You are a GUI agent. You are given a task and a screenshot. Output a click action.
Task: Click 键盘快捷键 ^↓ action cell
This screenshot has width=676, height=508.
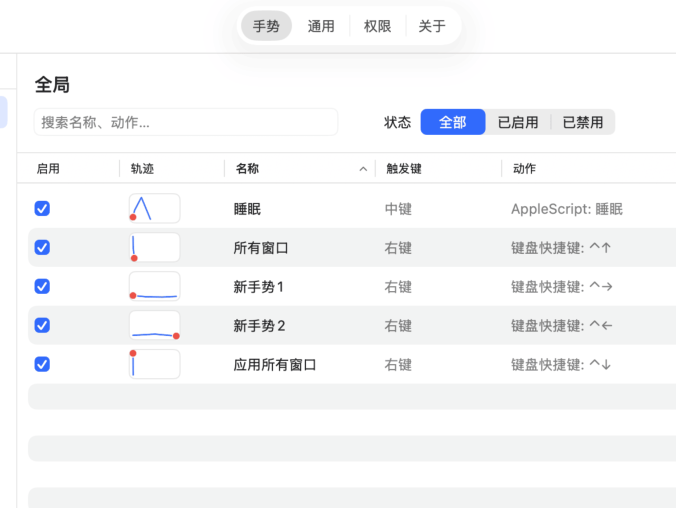pyautogui.click(x=561, y=365)
